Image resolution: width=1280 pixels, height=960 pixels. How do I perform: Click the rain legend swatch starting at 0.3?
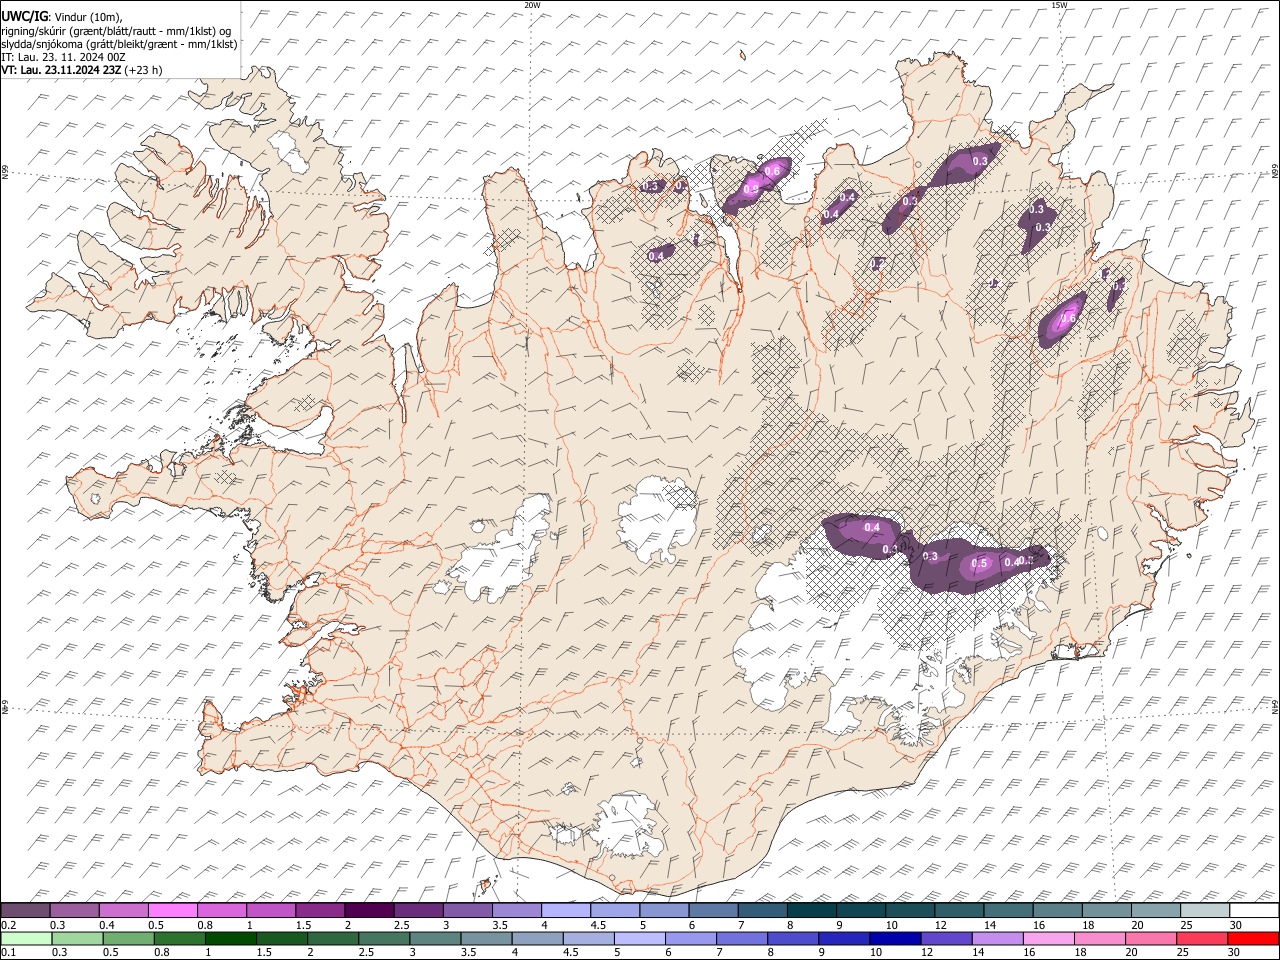point(77,938)
